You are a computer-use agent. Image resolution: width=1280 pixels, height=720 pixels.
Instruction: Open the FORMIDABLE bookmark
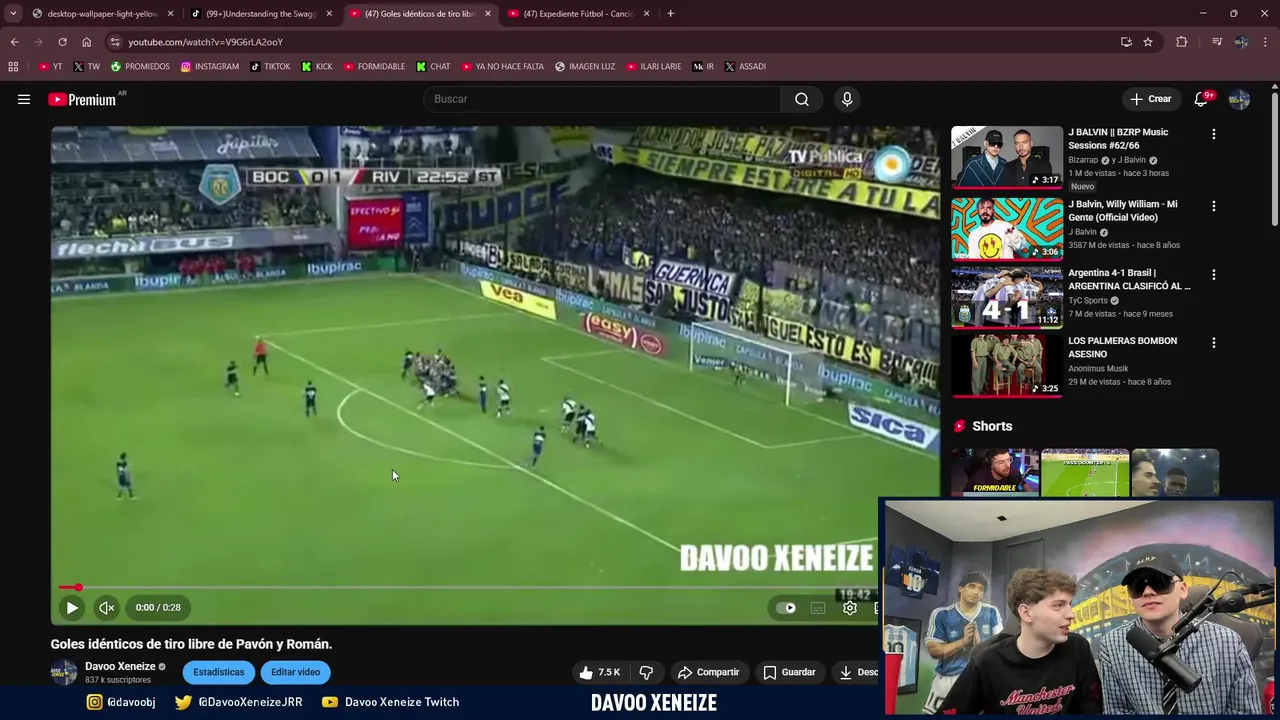[374, 66]
